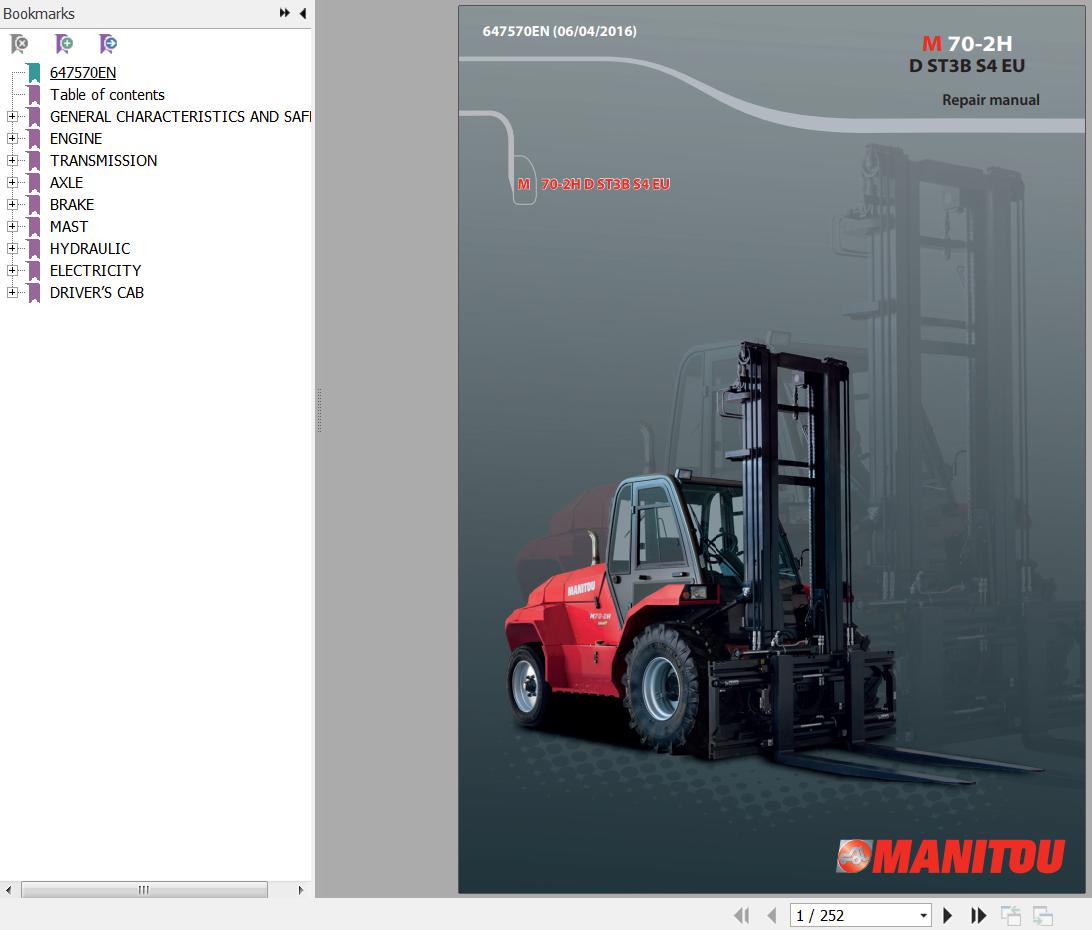Expand the TRANSMISSION bookmark section
1092x930 pixels.
[12, 161]
